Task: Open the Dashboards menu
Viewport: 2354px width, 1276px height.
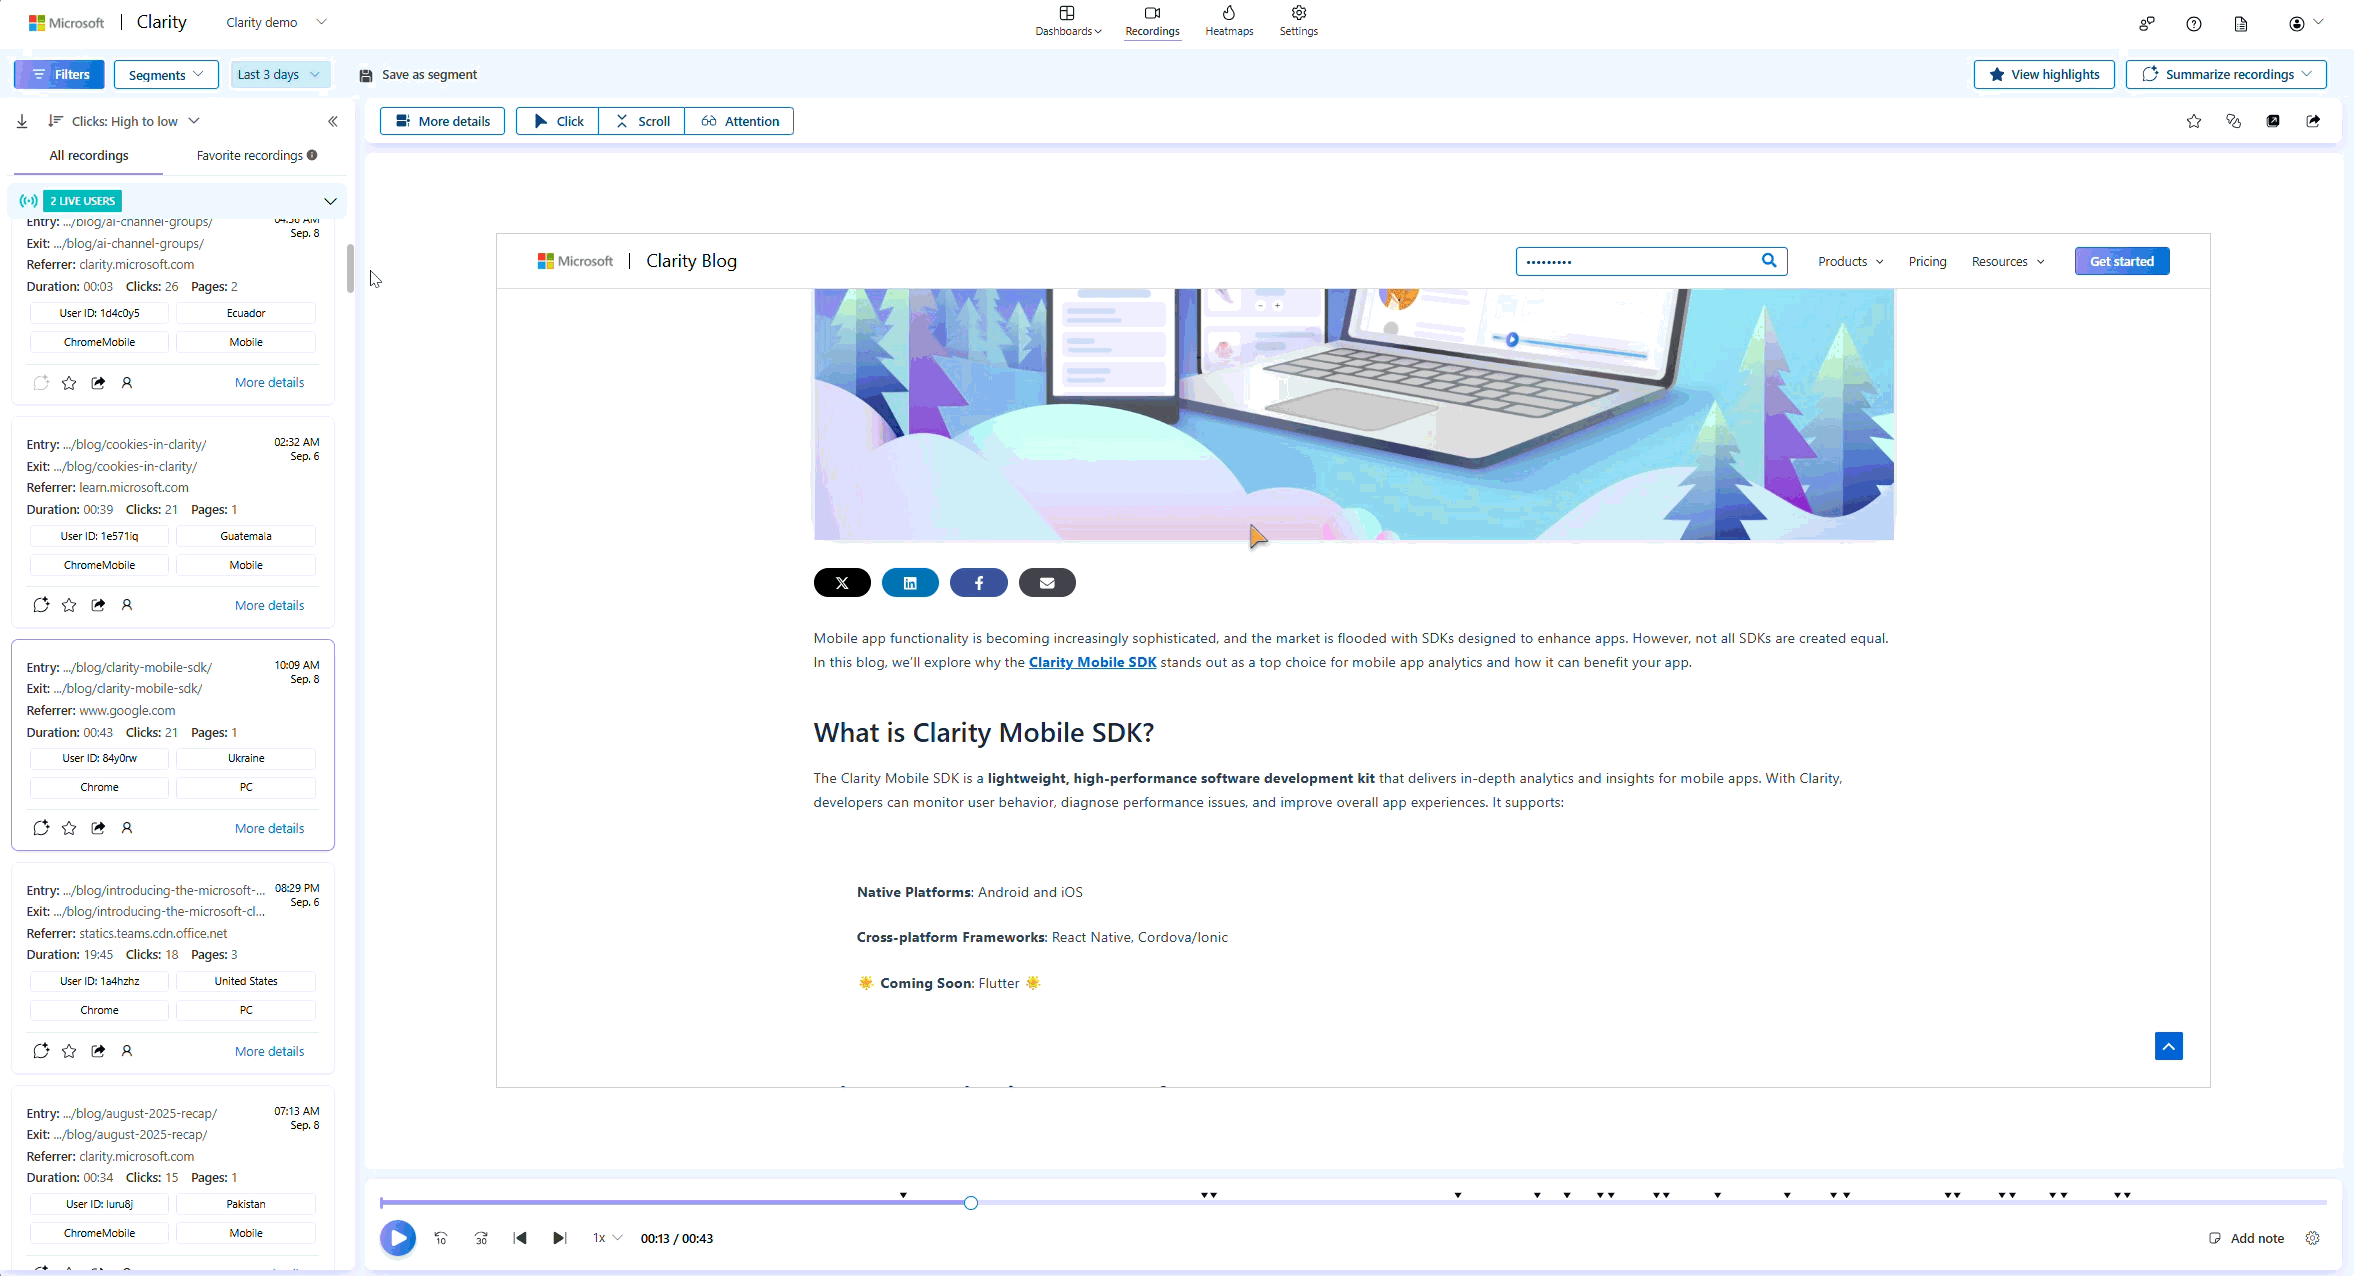Action: point(1068,21)
